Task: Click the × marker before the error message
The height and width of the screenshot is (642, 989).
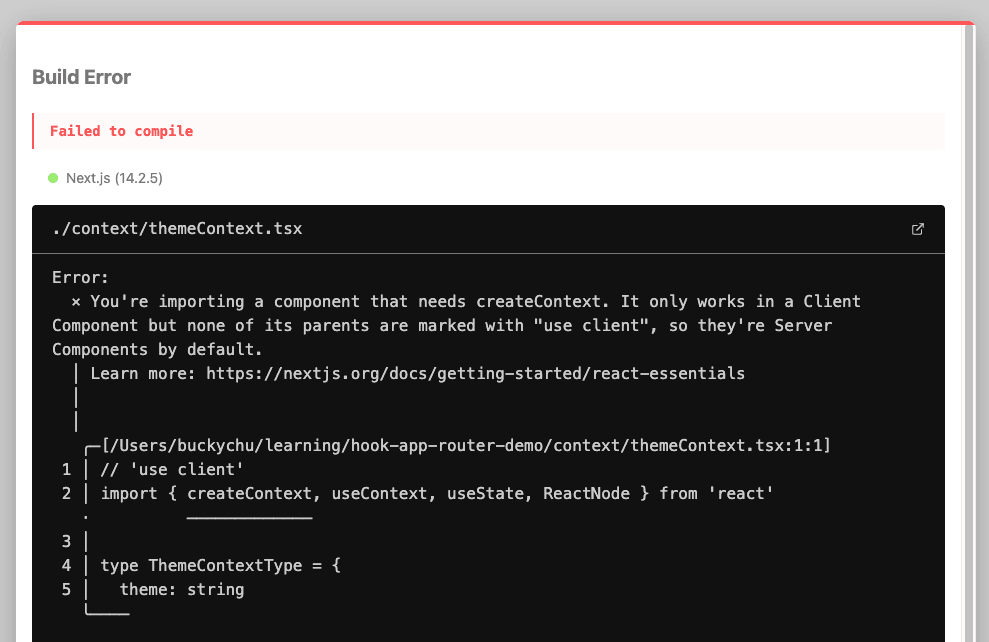Action: point(76,301)
